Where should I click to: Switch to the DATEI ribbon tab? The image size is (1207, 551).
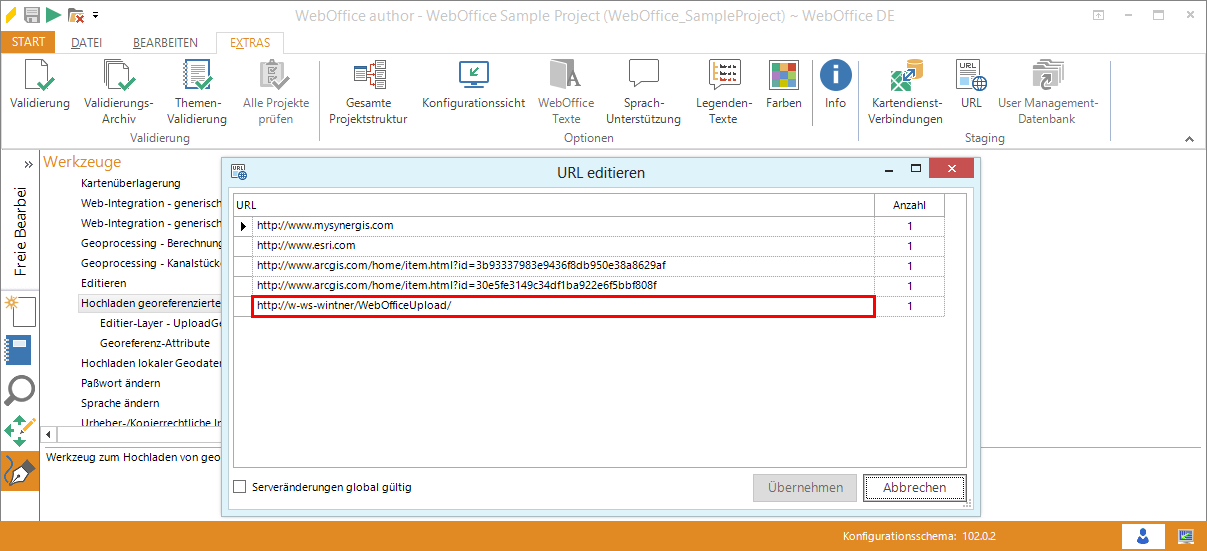87,43
